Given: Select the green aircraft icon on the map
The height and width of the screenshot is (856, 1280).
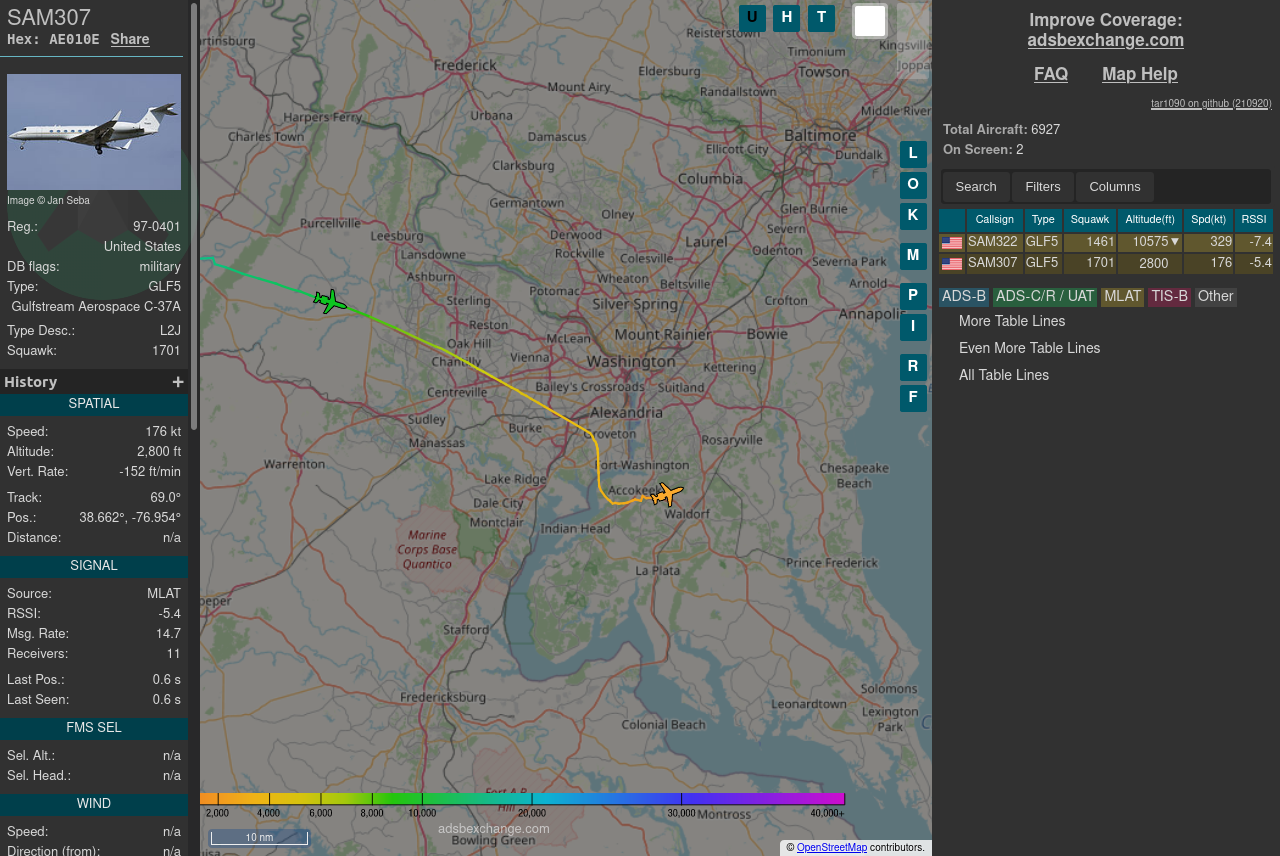Looking at the screenshot, I should click(x=330, y=300).
